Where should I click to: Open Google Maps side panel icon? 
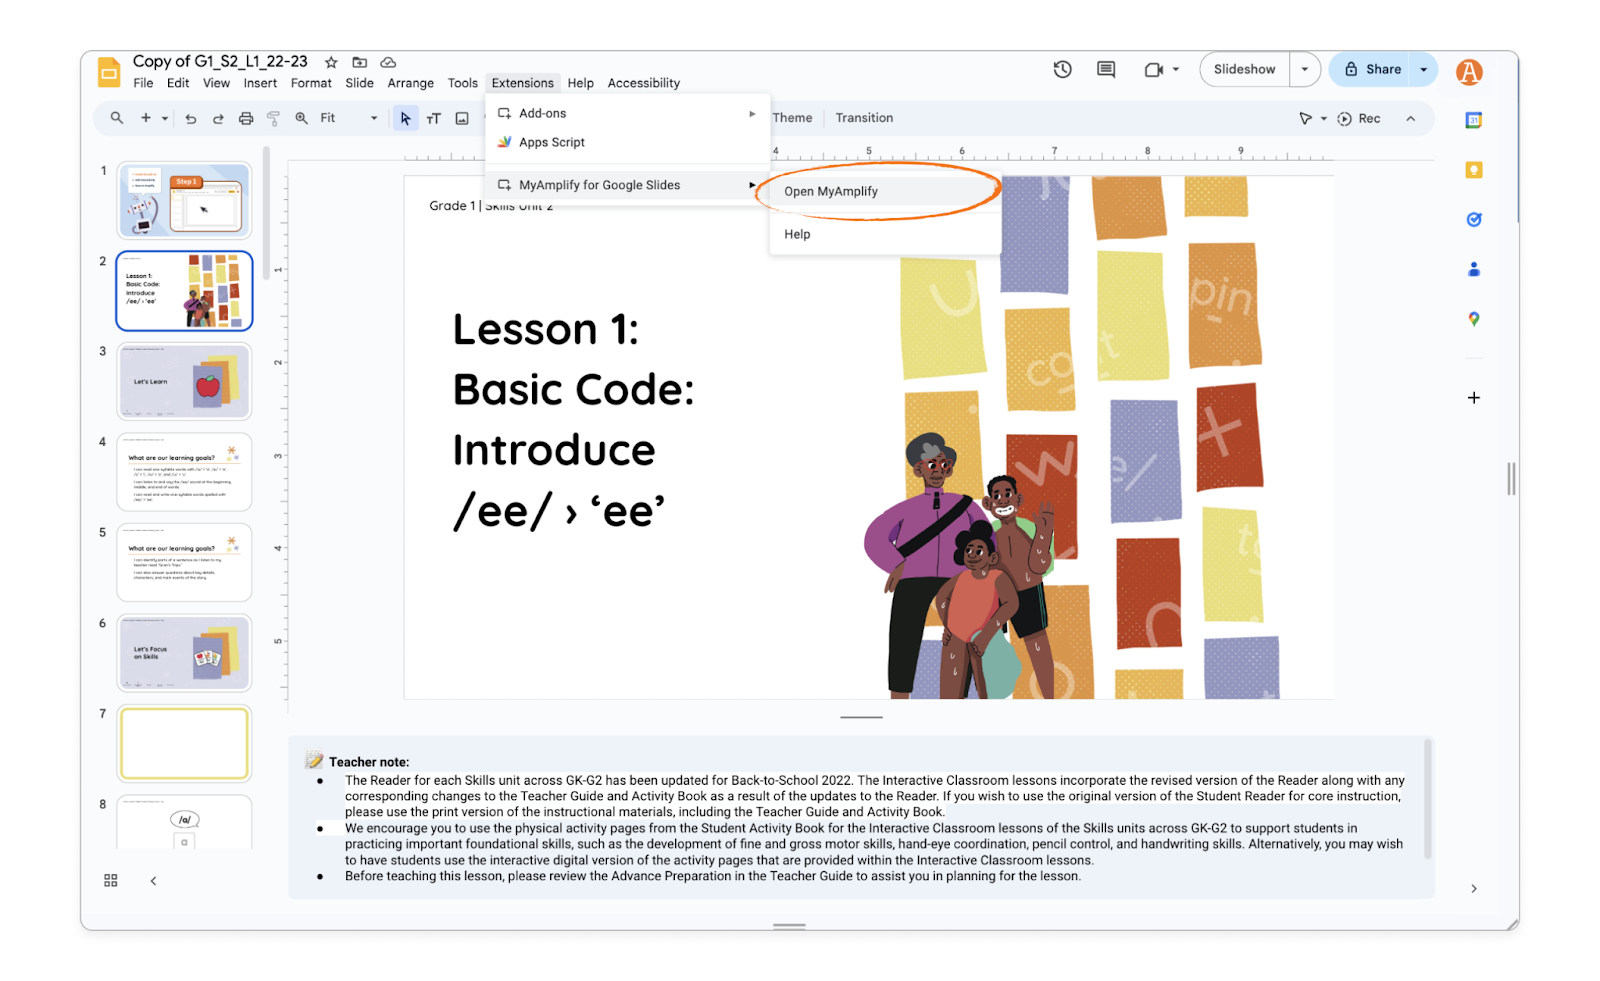[1473, 319]
